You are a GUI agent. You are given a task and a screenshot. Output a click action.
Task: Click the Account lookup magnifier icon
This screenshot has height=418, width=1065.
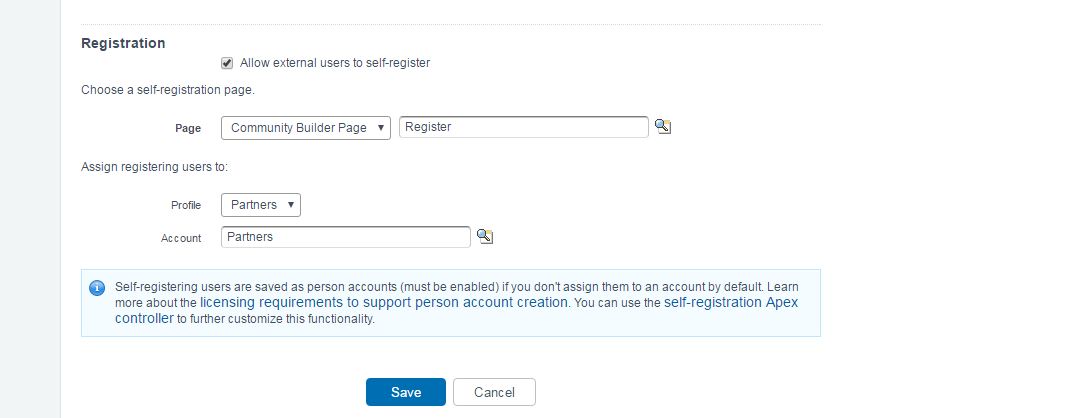pyautogui.click(x=485, y=236)
